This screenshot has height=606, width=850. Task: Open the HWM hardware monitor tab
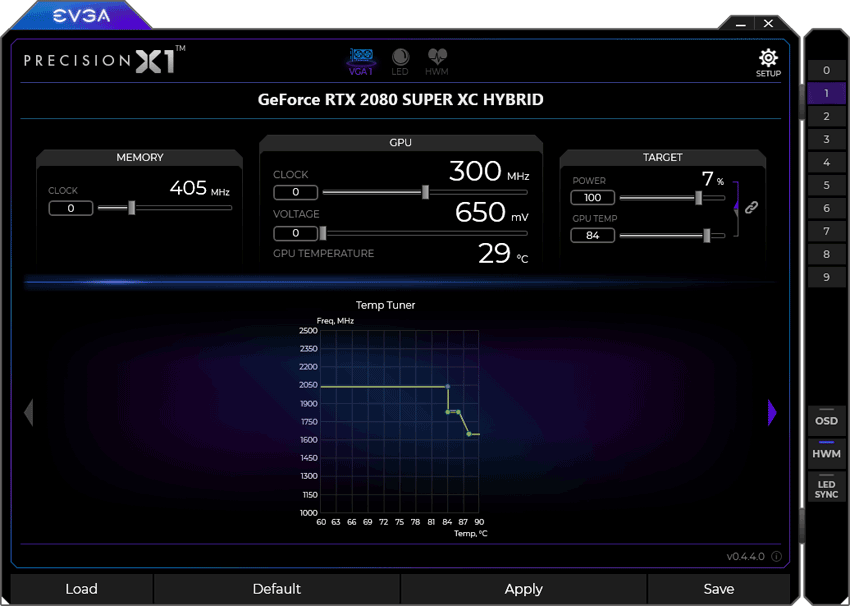pos(437,62)
